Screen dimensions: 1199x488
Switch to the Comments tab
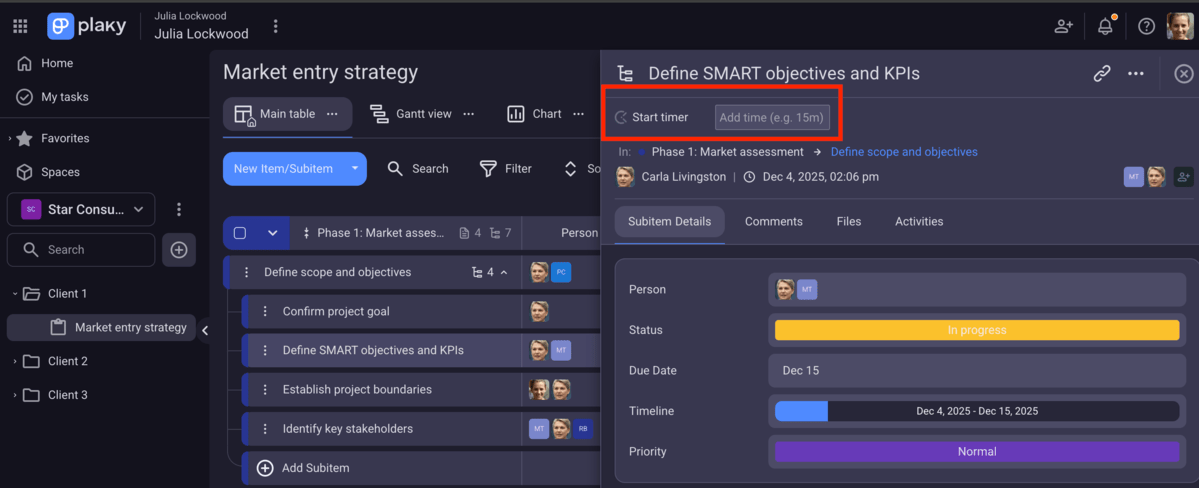[x=773, y=221]
